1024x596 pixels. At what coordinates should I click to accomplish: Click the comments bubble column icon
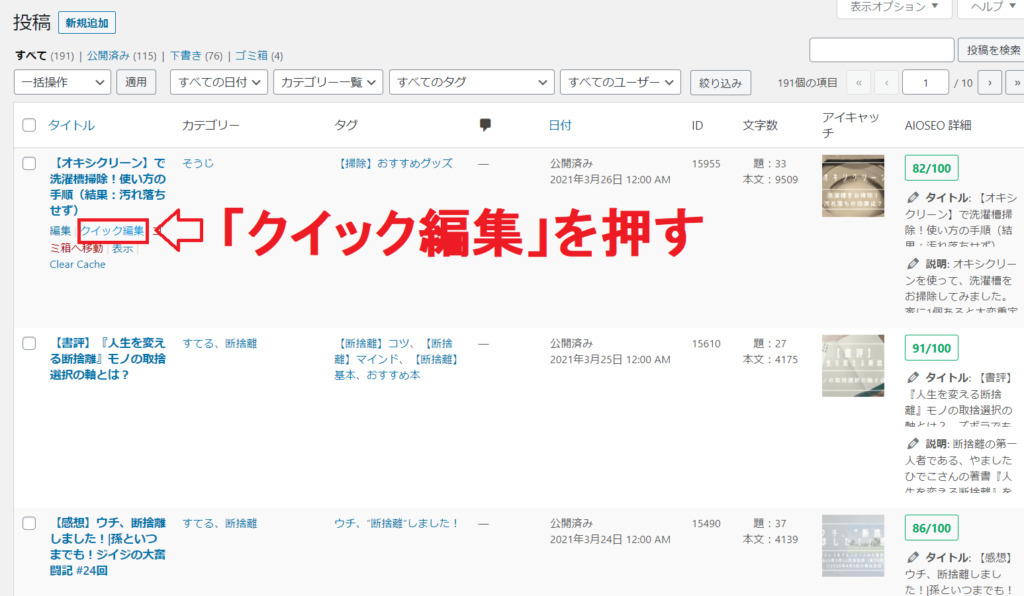coord(485,125)
